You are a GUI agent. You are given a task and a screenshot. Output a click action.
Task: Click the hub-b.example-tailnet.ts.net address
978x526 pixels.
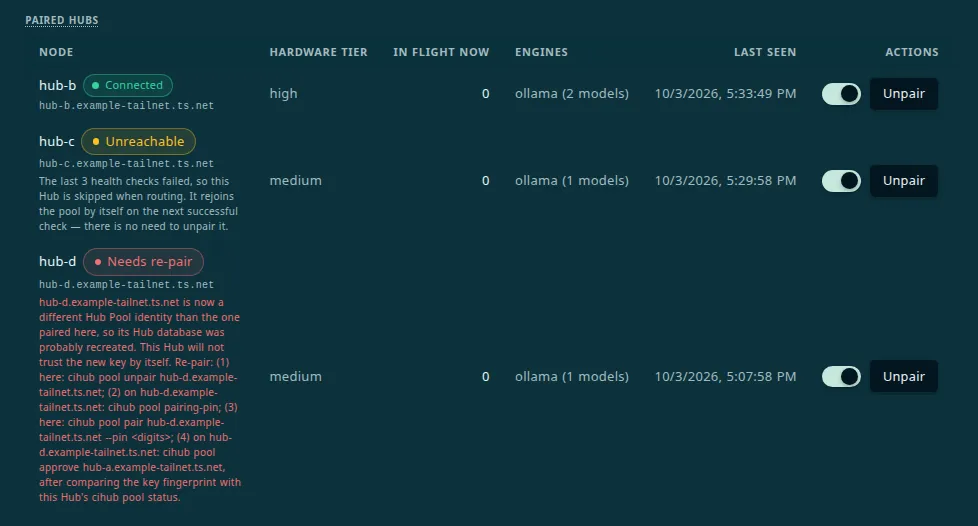coord(127,106)
